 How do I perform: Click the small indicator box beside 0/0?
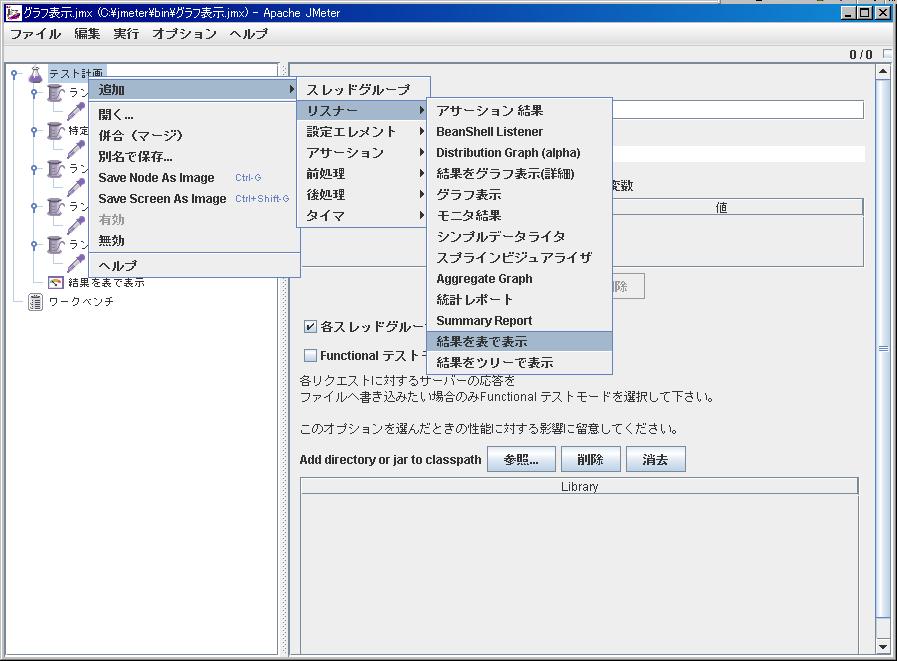coord(887,53)
